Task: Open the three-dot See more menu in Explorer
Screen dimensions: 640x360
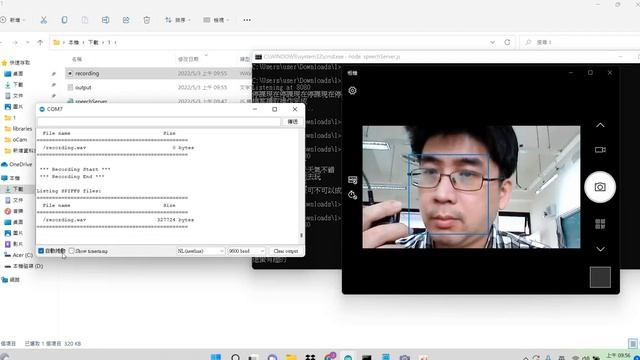Action: 247,20
